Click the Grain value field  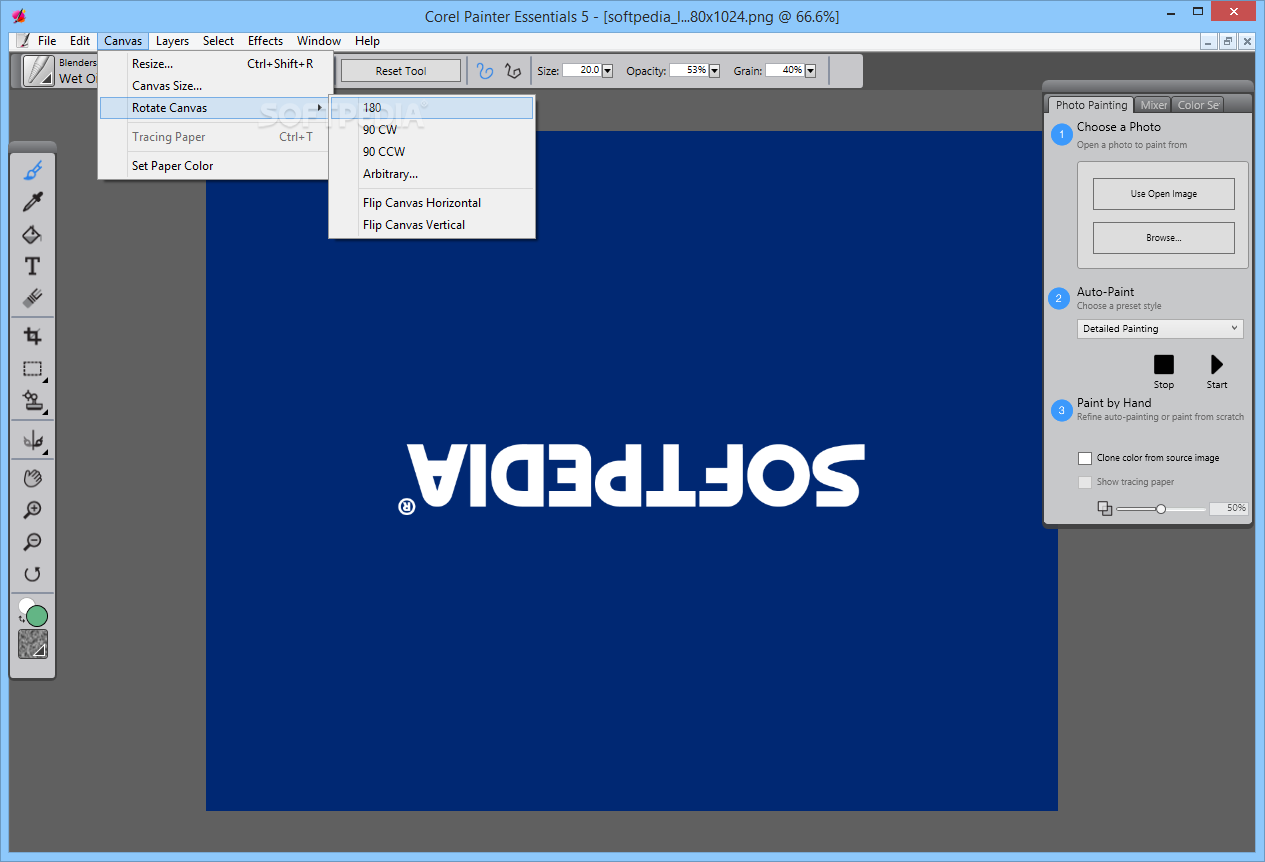[784, 70]
